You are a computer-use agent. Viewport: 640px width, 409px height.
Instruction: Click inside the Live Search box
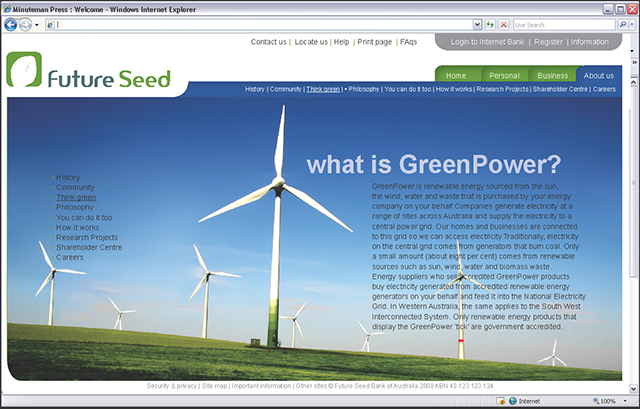tap(564, 25)
